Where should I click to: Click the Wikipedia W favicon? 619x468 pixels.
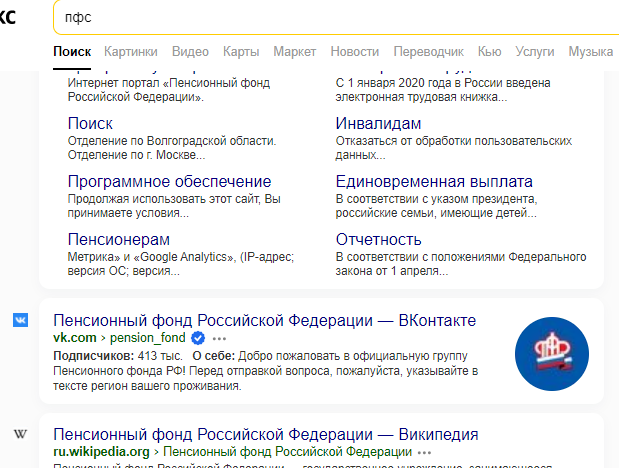pos(21,434)
